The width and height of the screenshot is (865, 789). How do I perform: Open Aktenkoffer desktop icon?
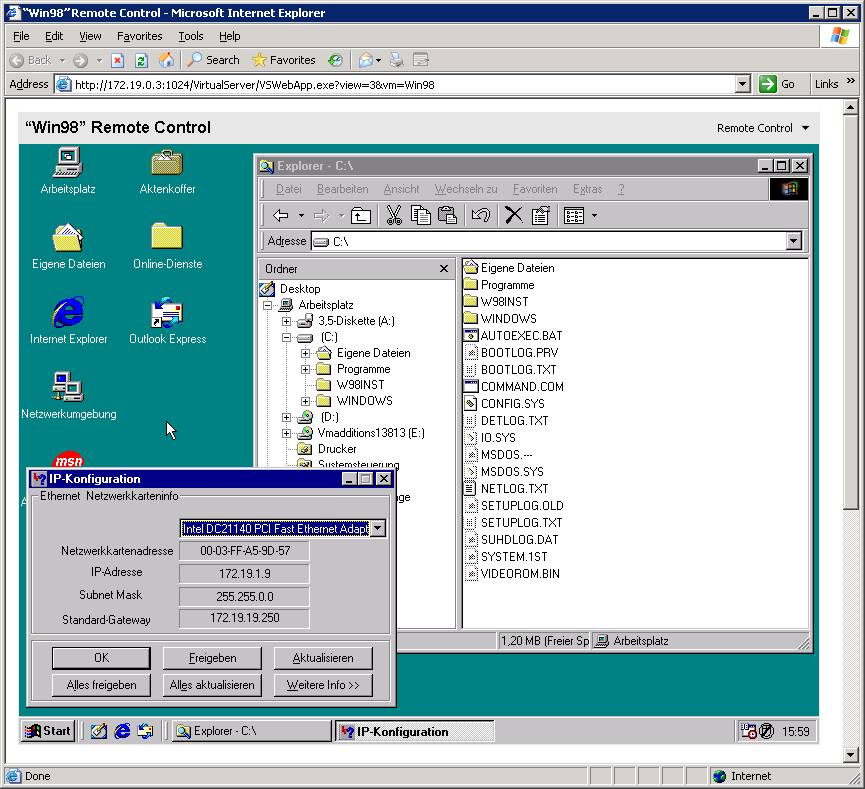pos(167,171)
